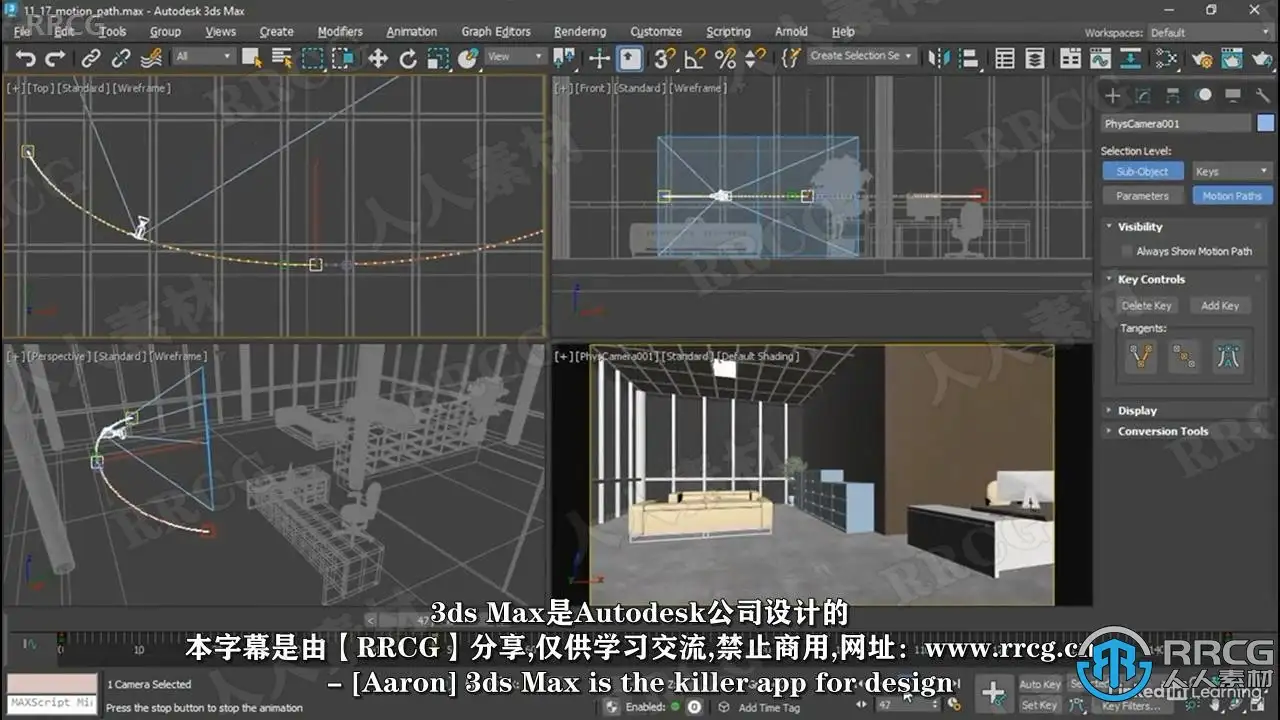This screenshot has width=1280, height=720.
Task: Open the Rendering menu
Action: point(580,32)
